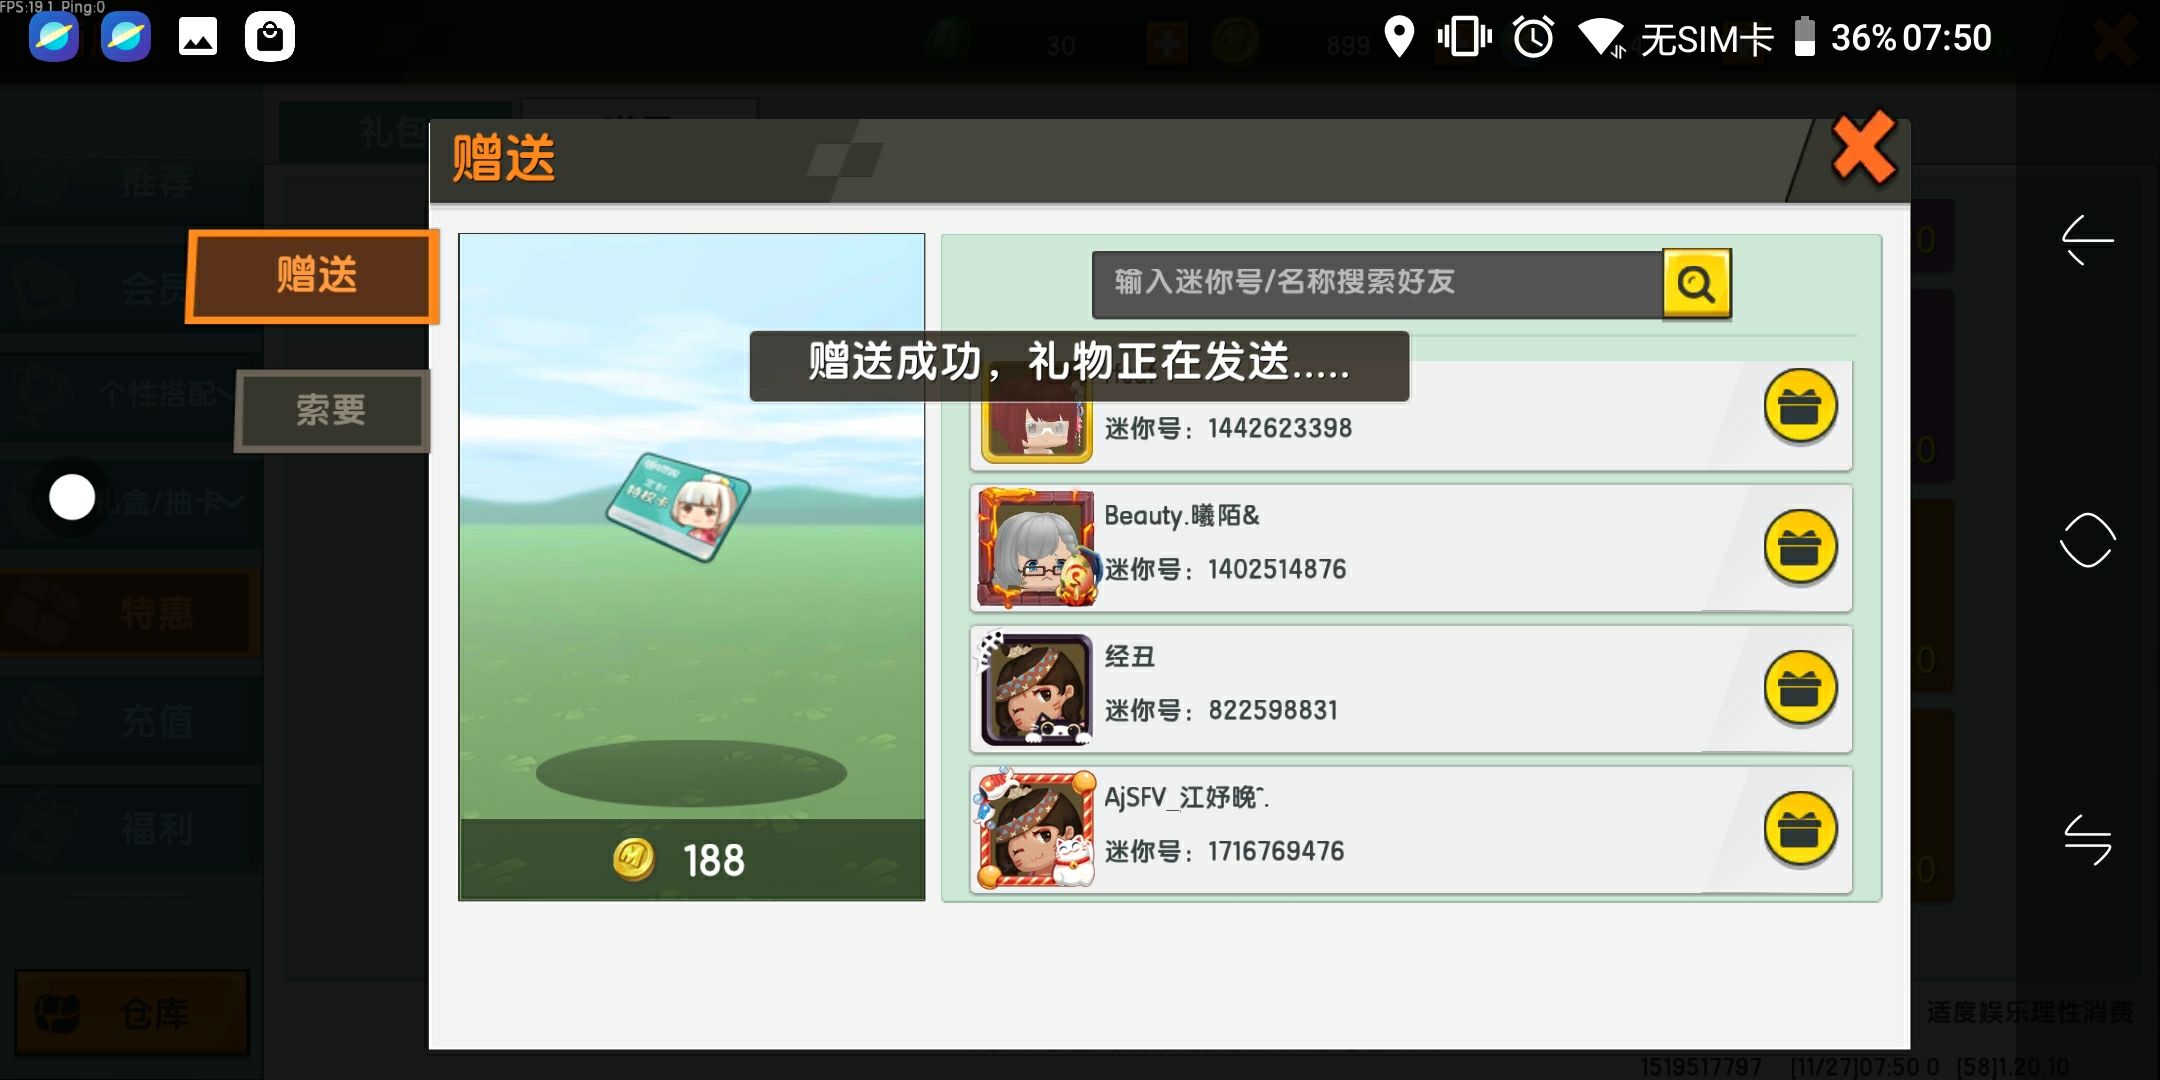Tap gift icon for Beauty.曦陌&
Screen dimensions: 2160x1080
[1800, 547]
